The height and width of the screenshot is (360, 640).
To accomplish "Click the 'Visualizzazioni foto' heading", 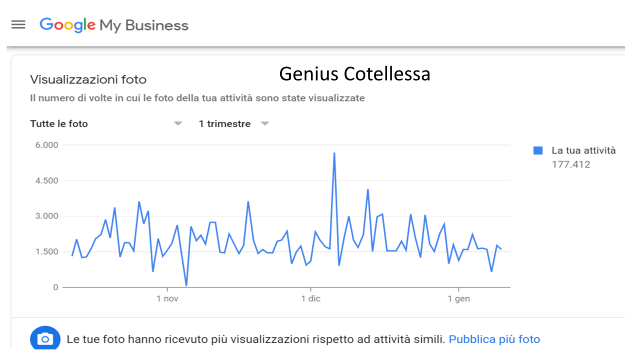I will [88, 80].
